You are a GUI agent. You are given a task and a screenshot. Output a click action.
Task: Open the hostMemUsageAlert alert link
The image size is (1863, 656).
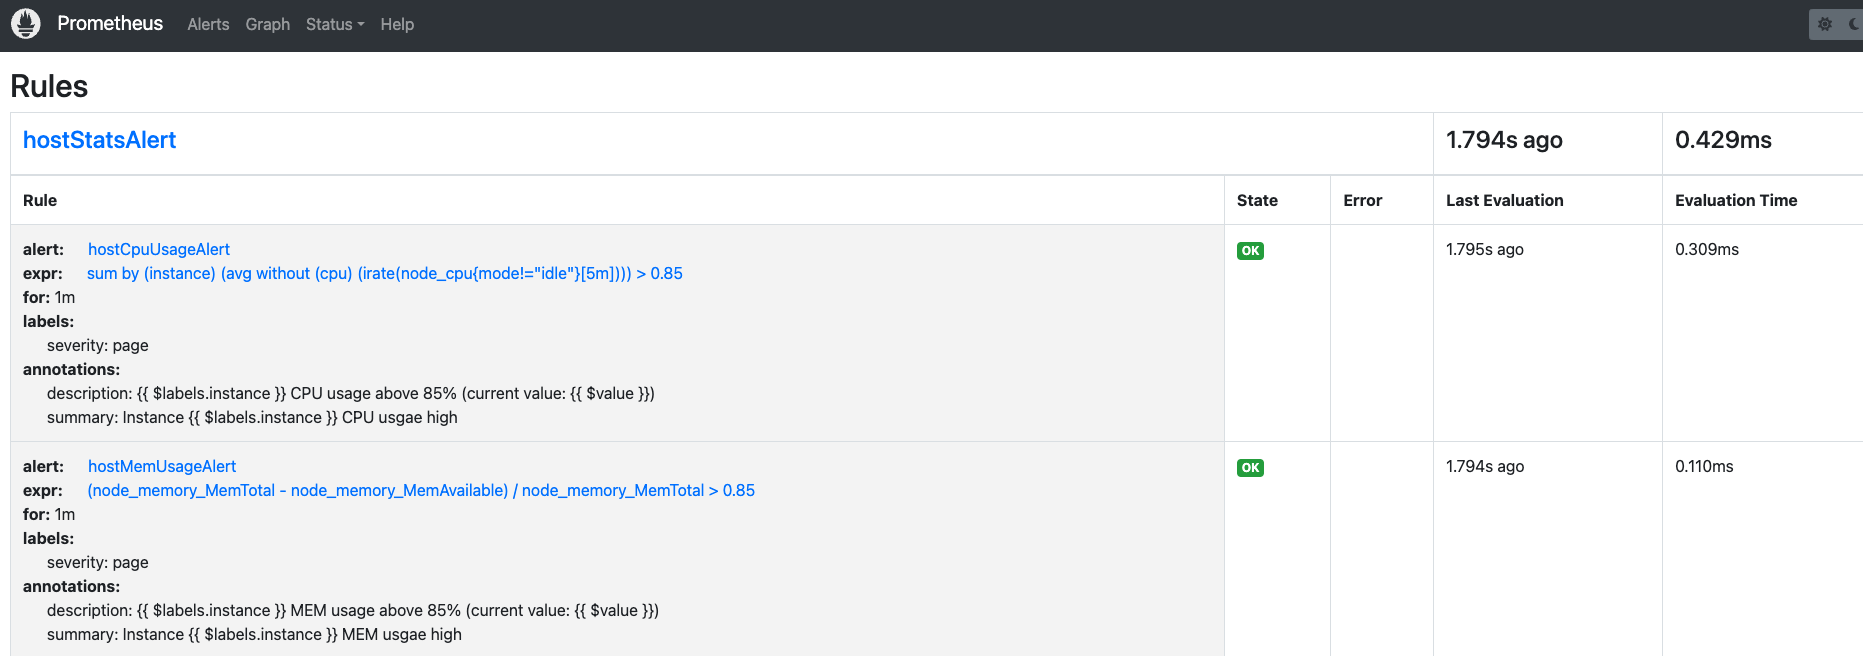[162, 466]
